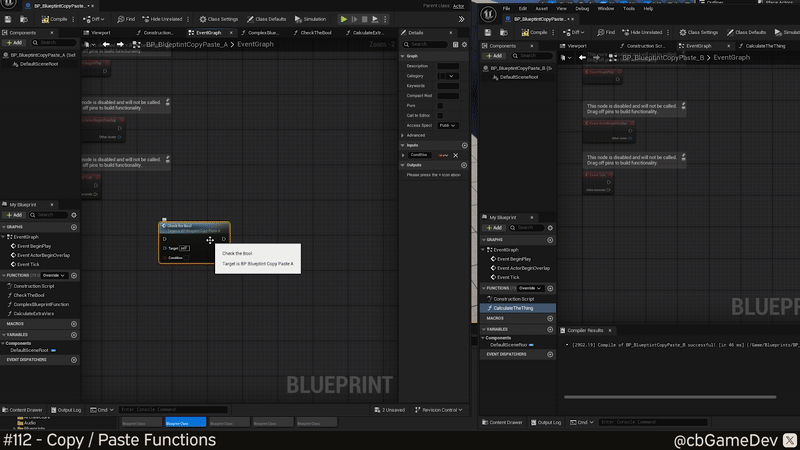Add new function in left Functions section

pyautogui.click(x=74, y=276)
